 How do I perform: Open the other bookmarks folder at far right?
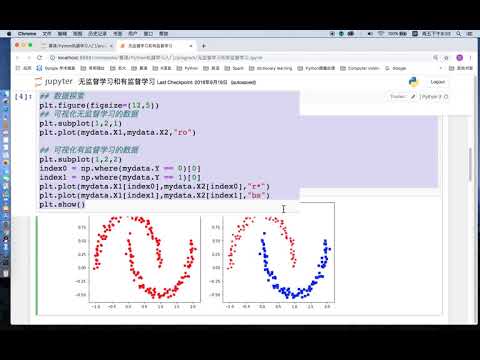tap(461, 68)
